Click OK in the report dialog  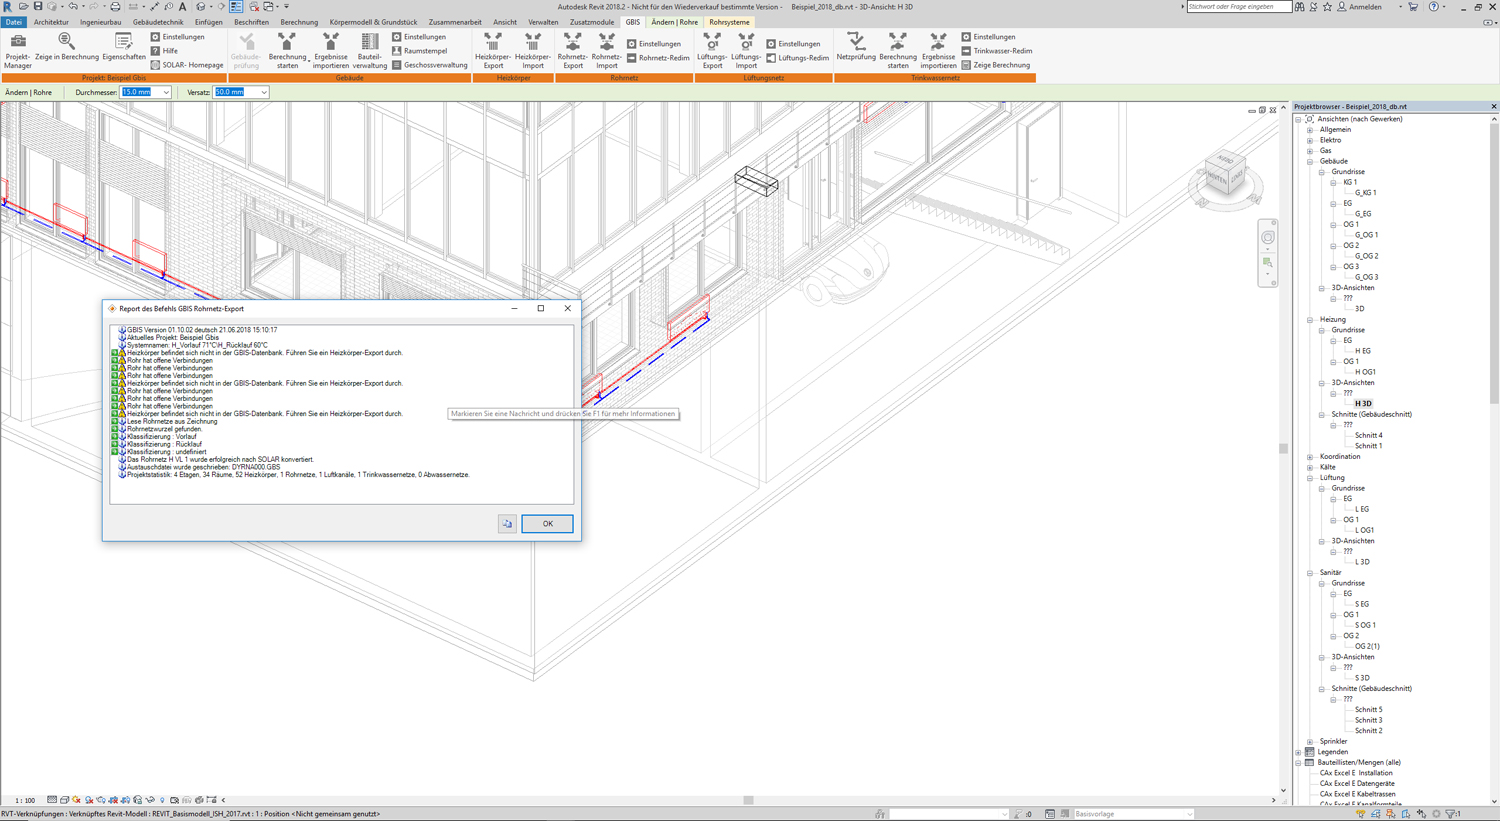point(547,524)
